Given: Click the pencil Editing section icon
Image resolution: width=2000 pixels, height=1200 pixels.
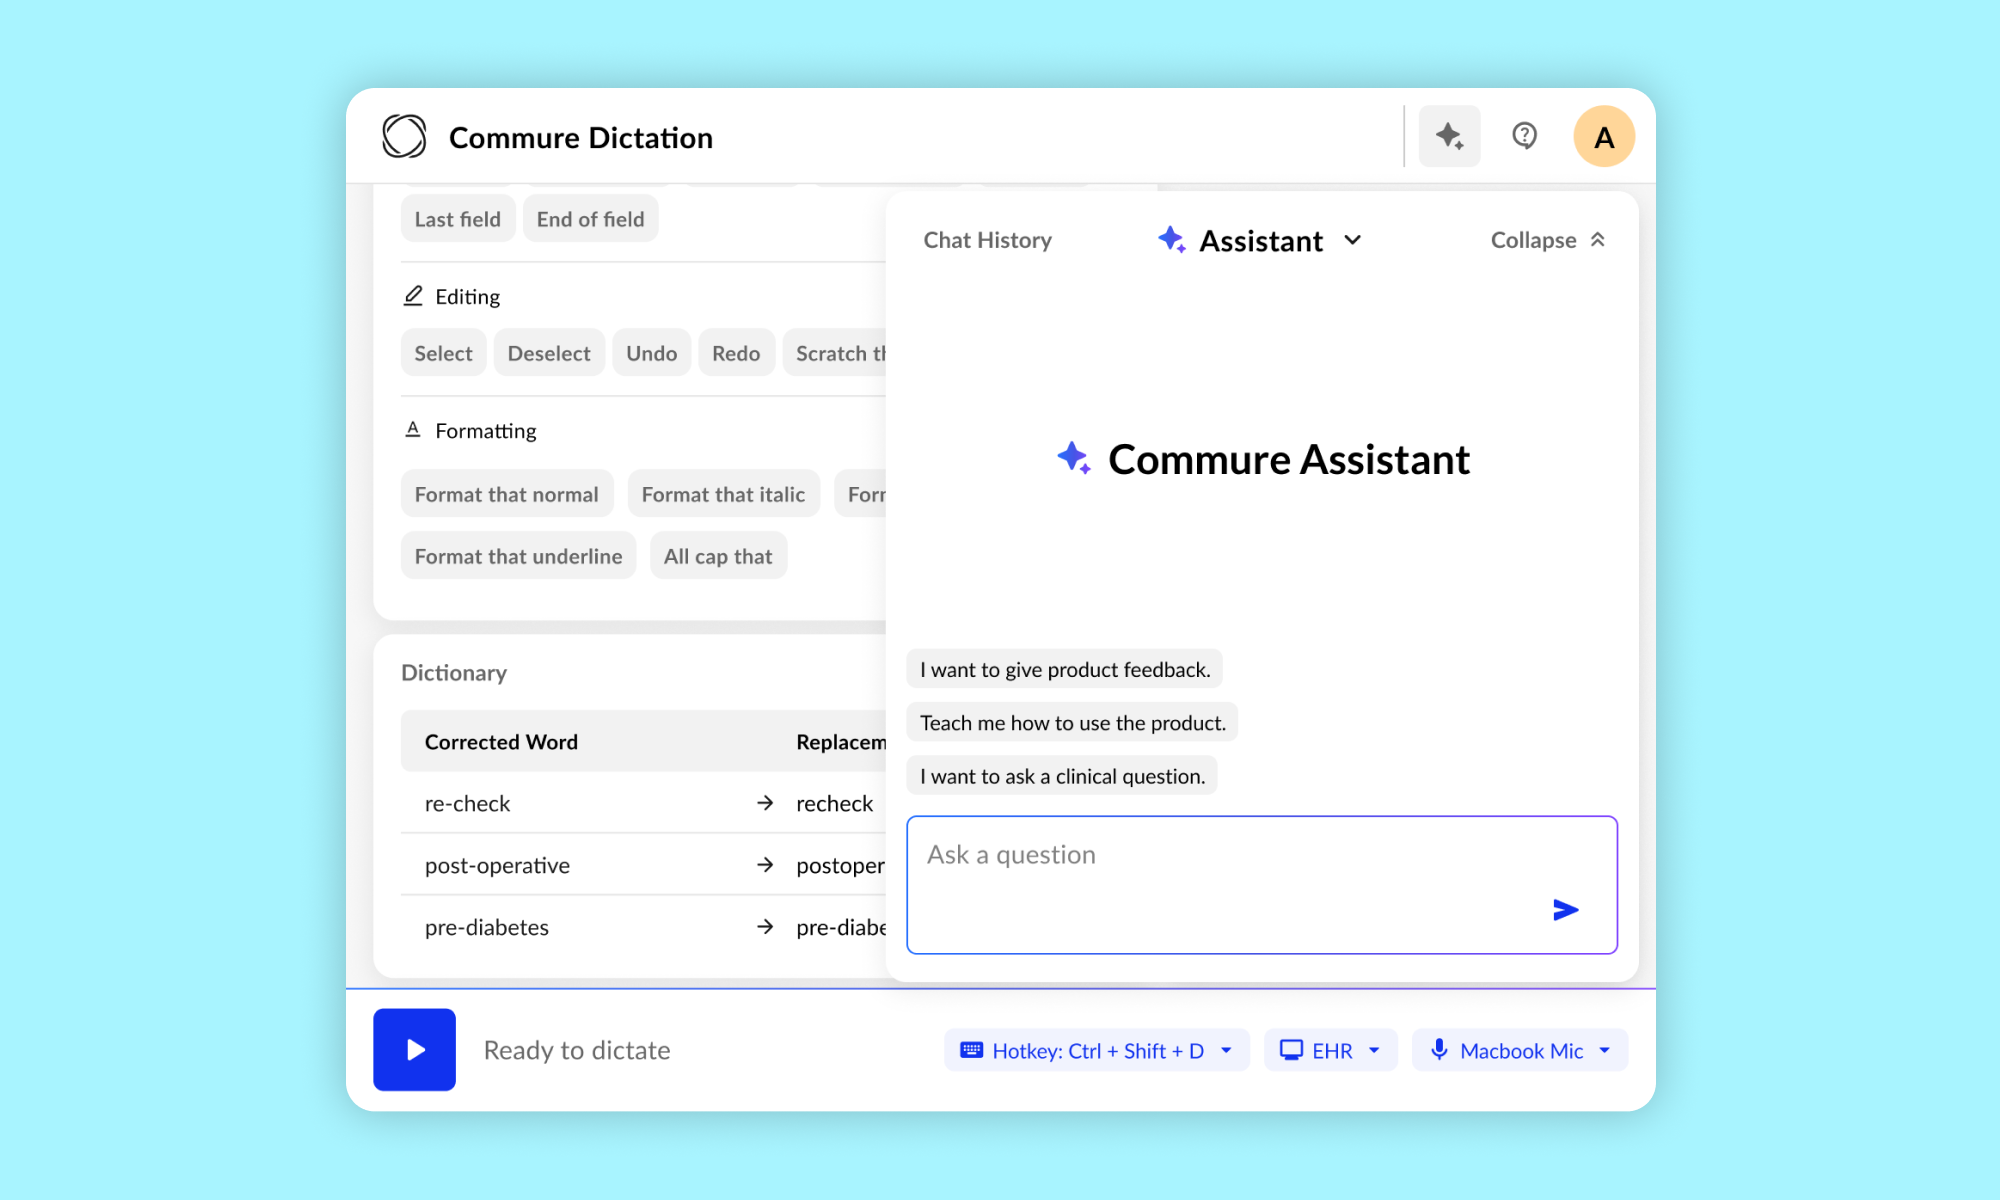Looking at the screenshot, I should [x=413, y=296].
